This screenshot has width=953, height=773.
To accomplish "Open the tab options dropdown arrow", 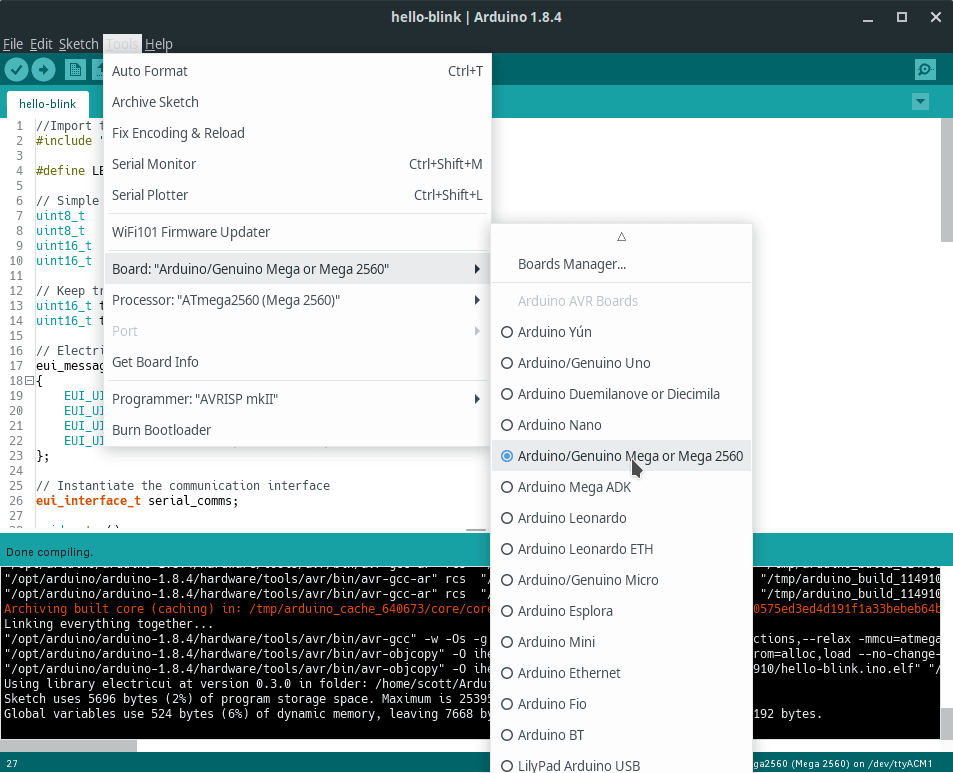I will (x=920, y=102).
